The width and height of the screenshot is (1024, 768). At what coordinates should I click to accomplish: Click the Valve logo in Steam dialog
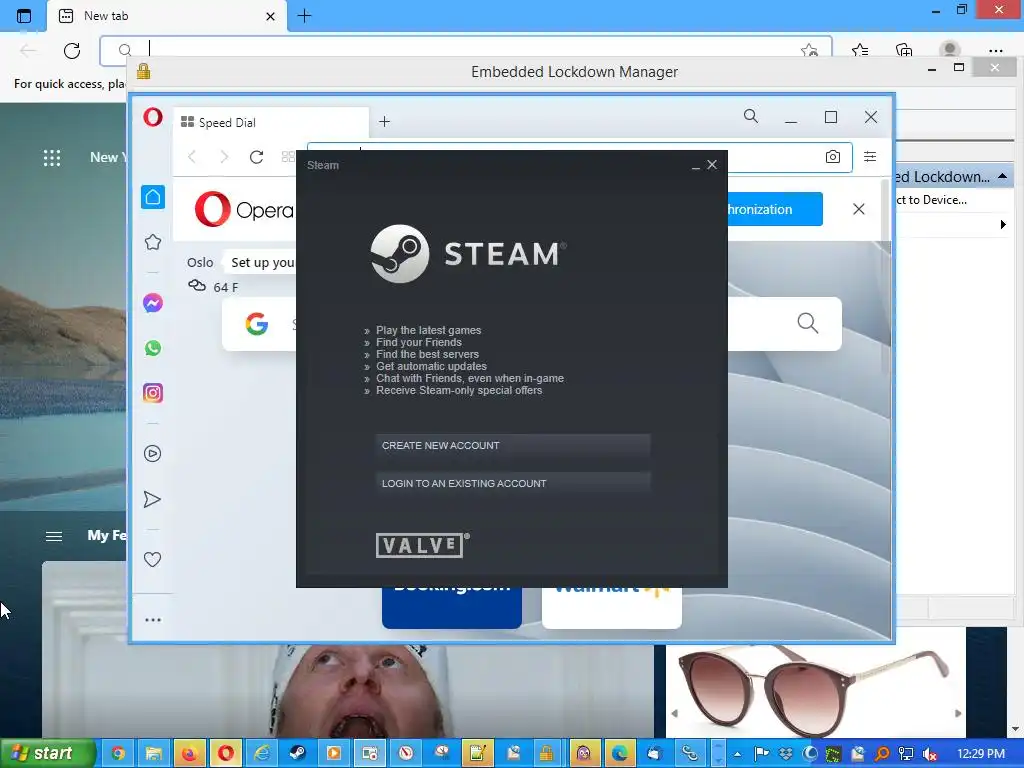(423, 545)
